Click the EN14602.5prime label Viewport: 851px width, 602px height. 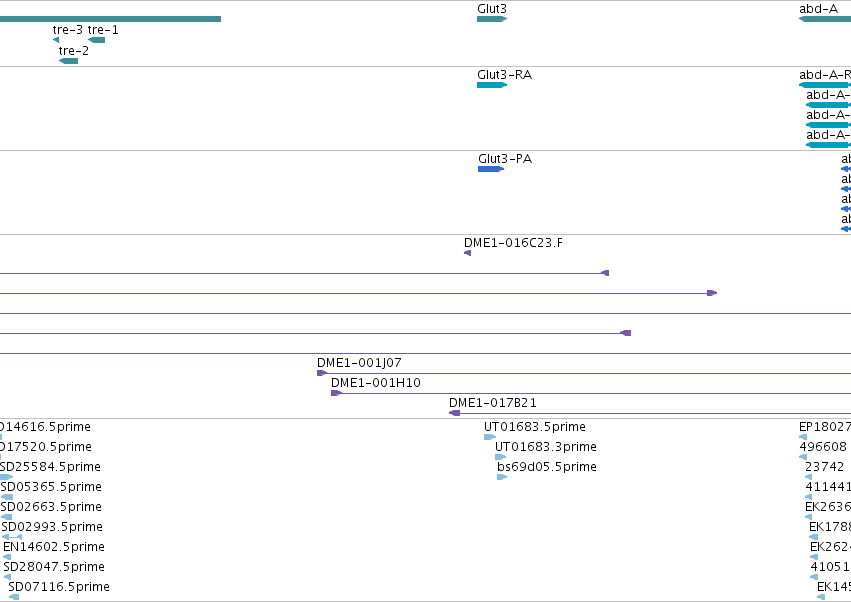pyautogui.click(x=54, y=547)
